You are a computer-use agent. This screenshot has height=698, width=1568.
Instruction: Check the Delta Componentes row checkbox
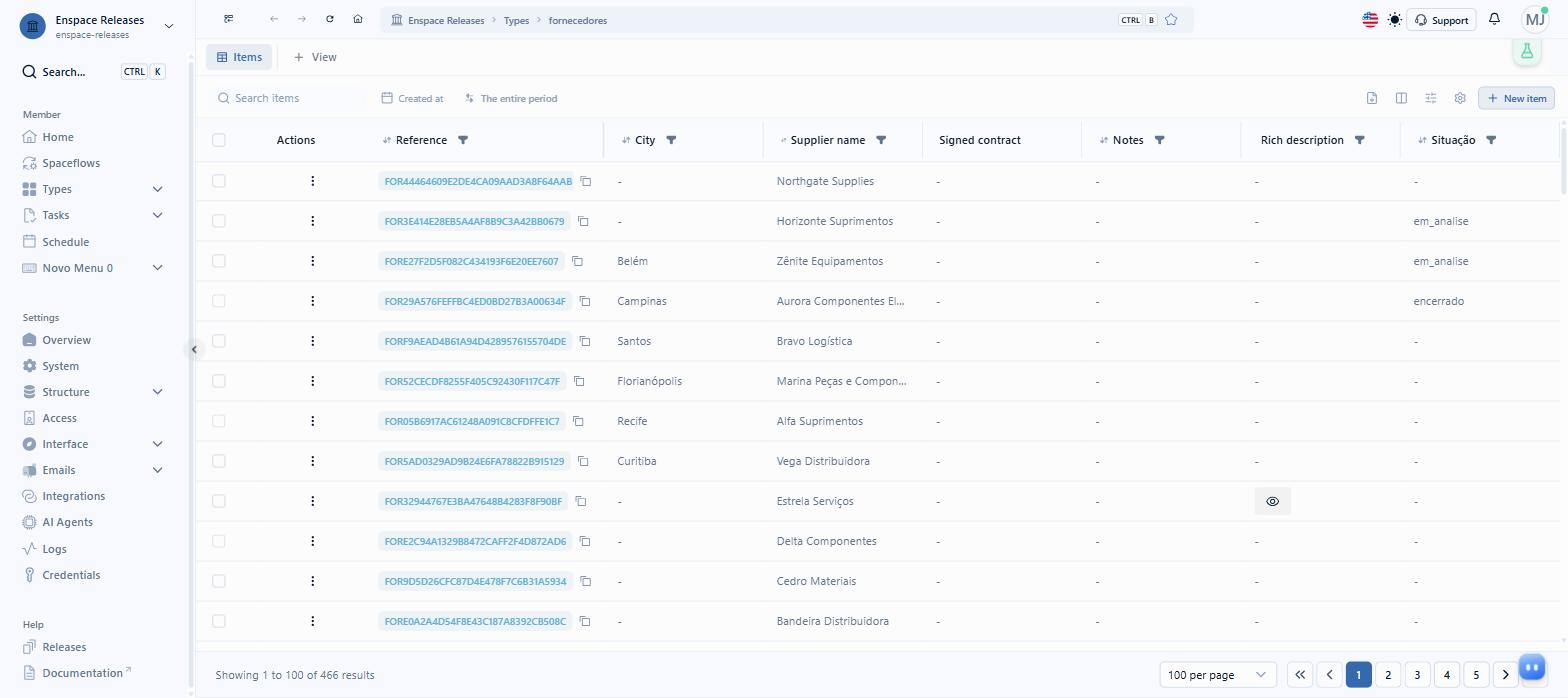pos(219,541)
